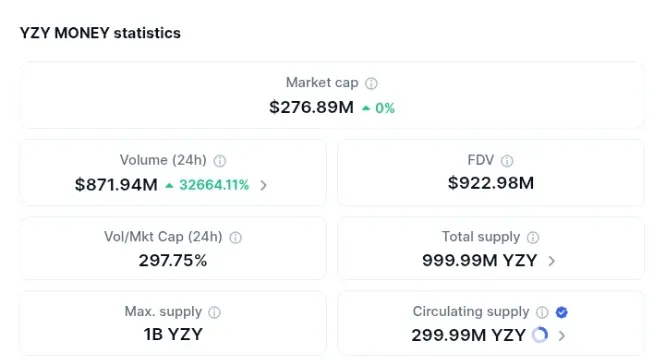
Task: Click the blue verified badge icon
Action: pyautogui.click(x=562, y=313)
